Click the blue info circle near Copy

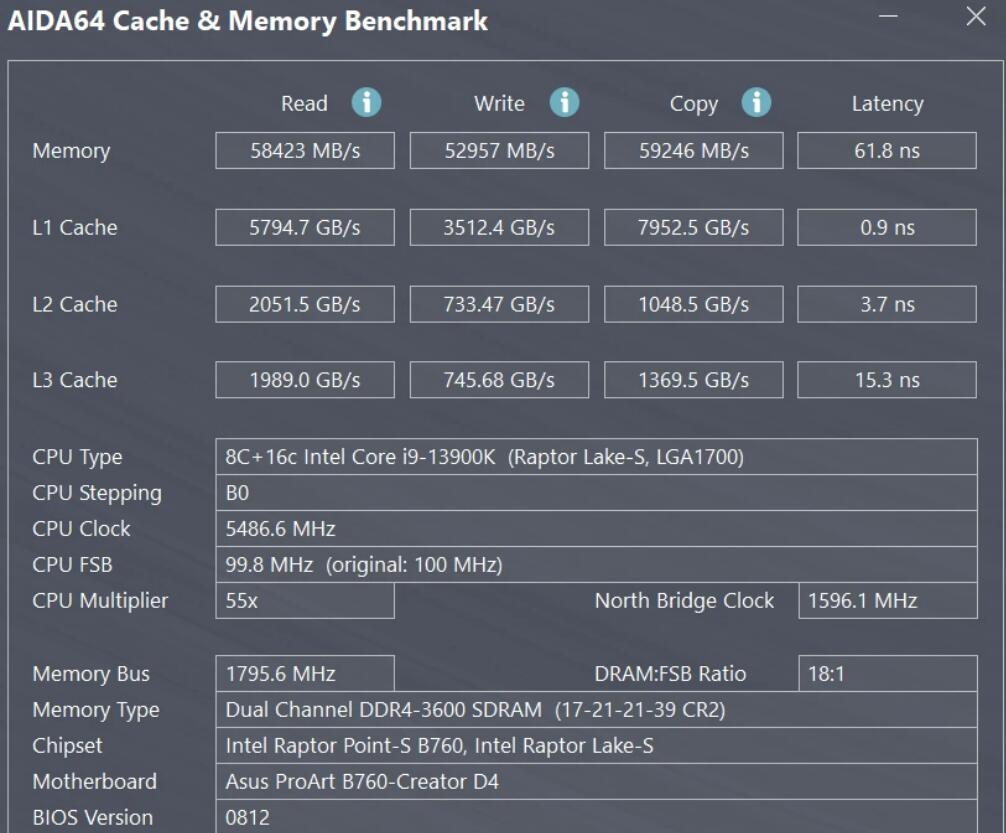point(755,103)
